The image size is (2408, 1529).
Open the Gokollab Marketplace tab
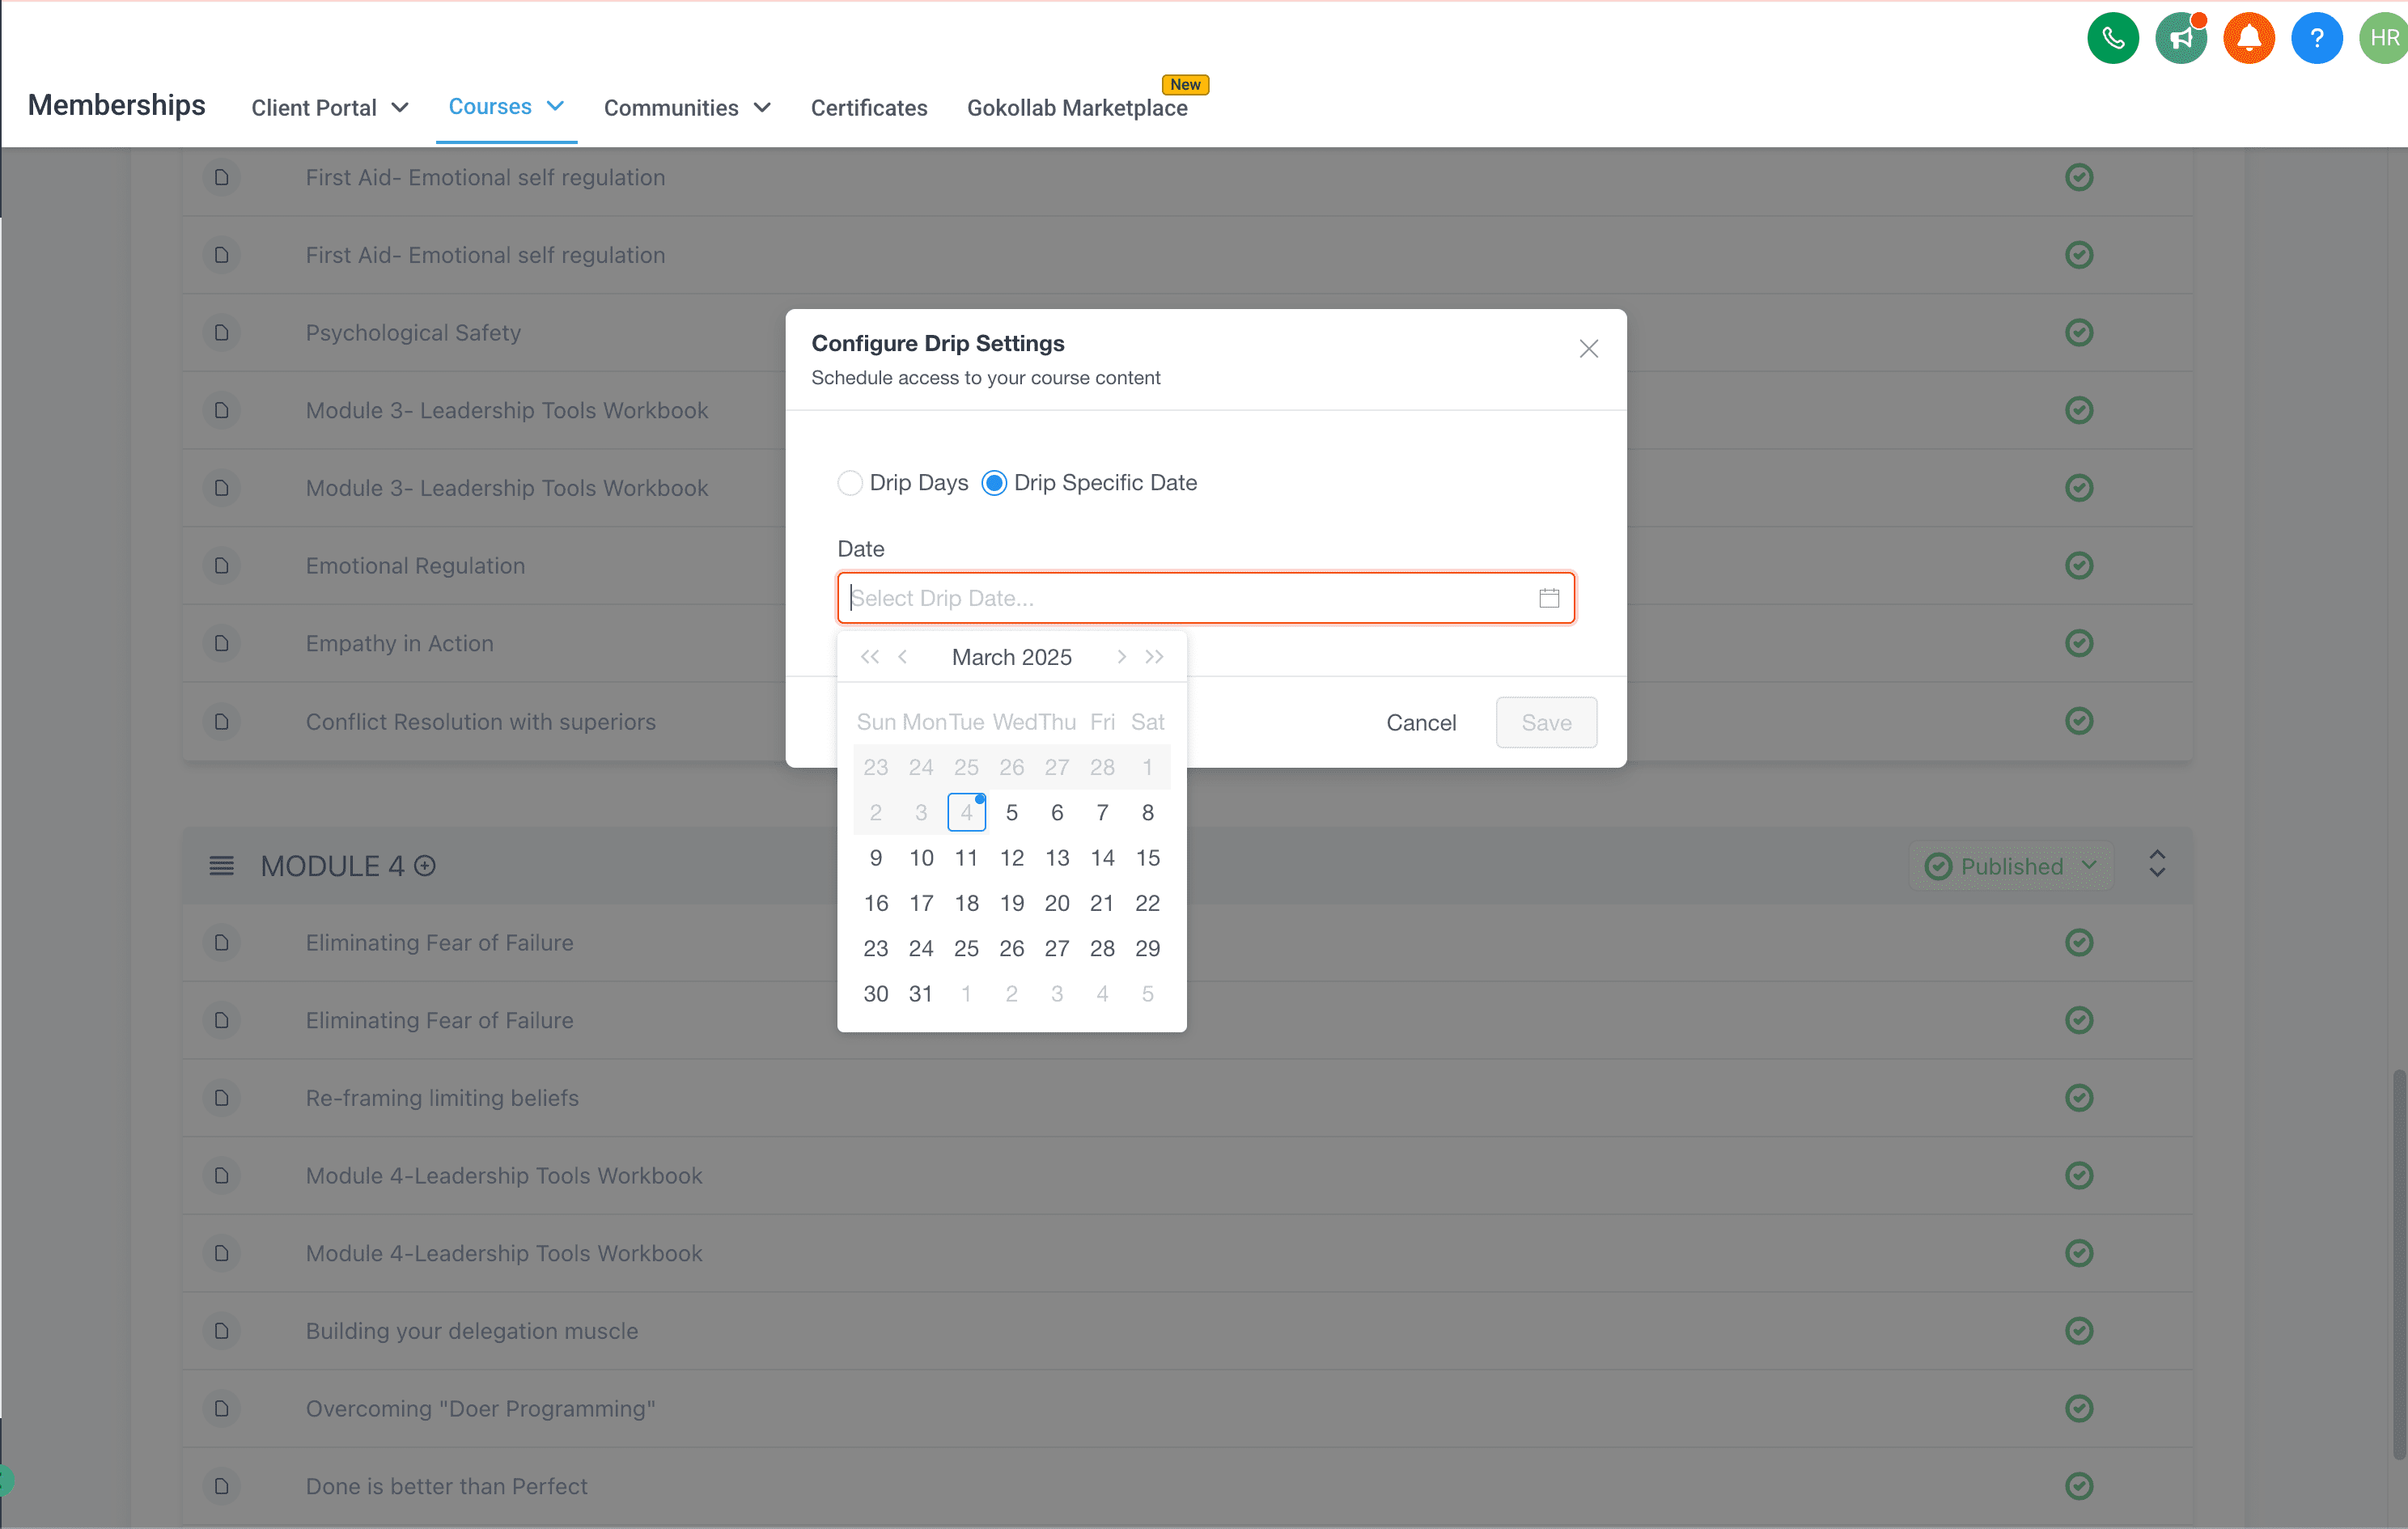(x=1077, y=108)
